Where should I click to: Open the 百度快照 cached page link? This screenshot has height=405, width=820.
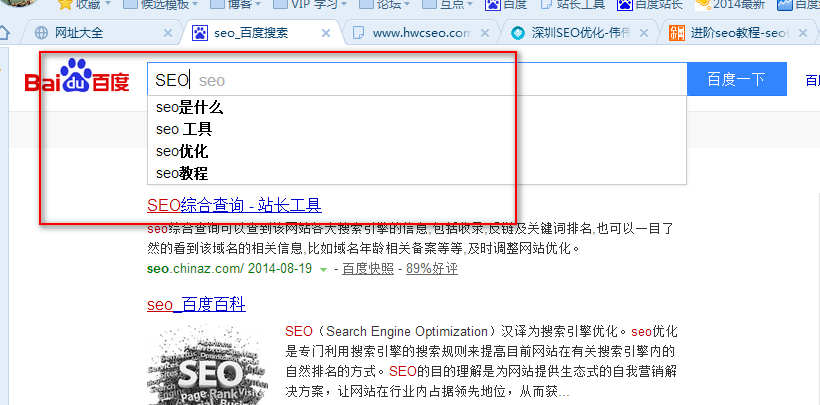(368, 269)
